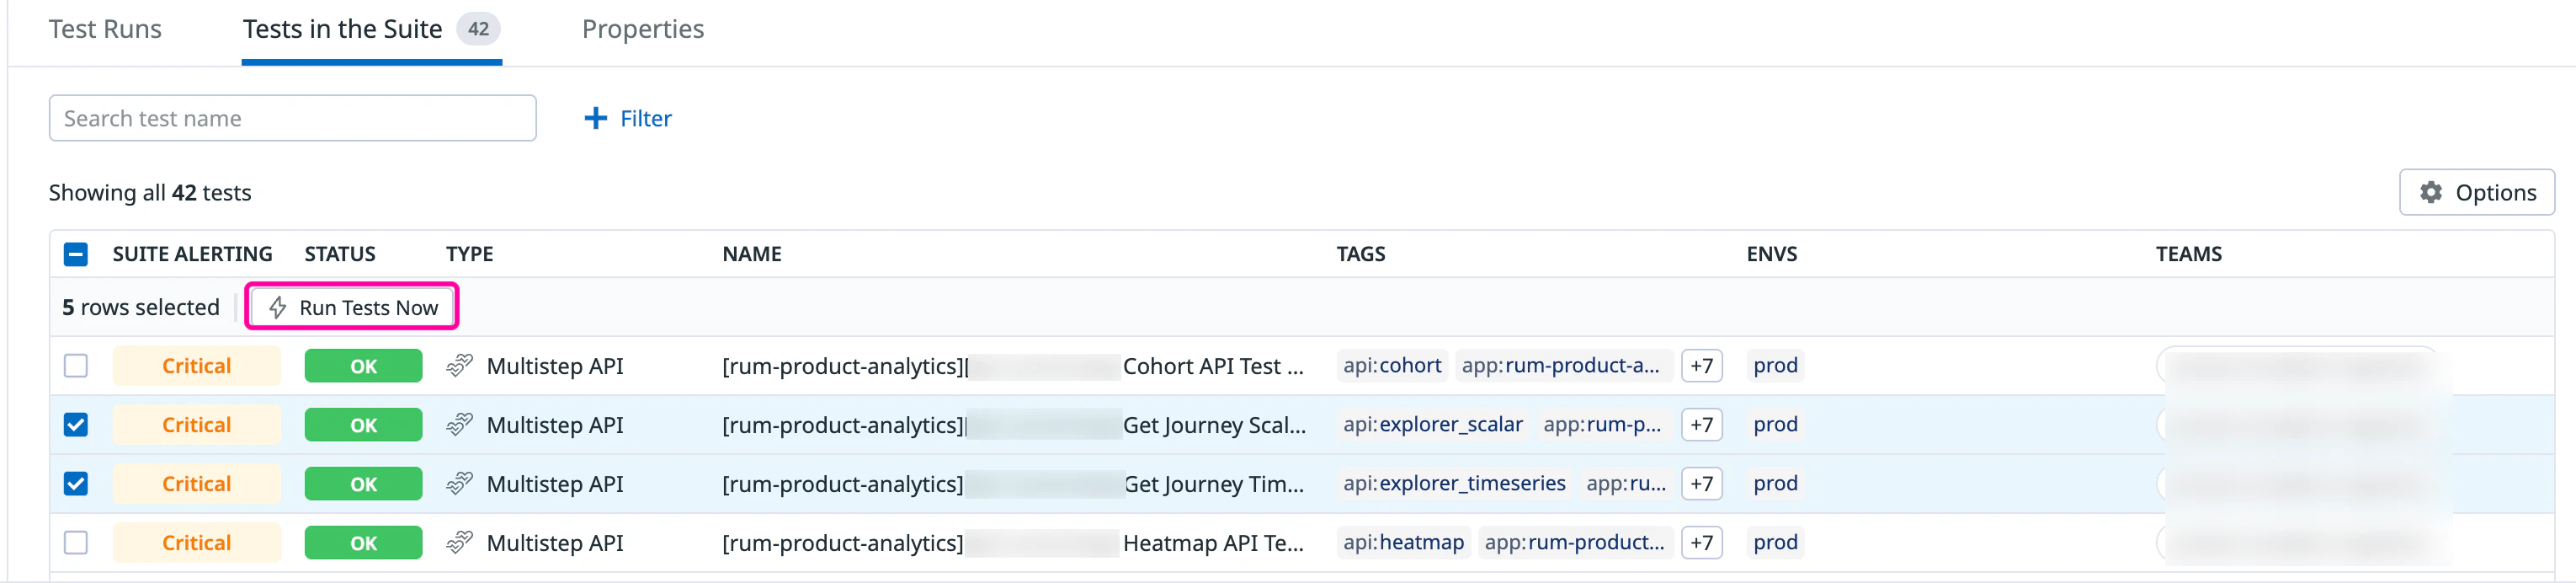Open the Properties tab

pyautogui.click(x=642, y=29)
